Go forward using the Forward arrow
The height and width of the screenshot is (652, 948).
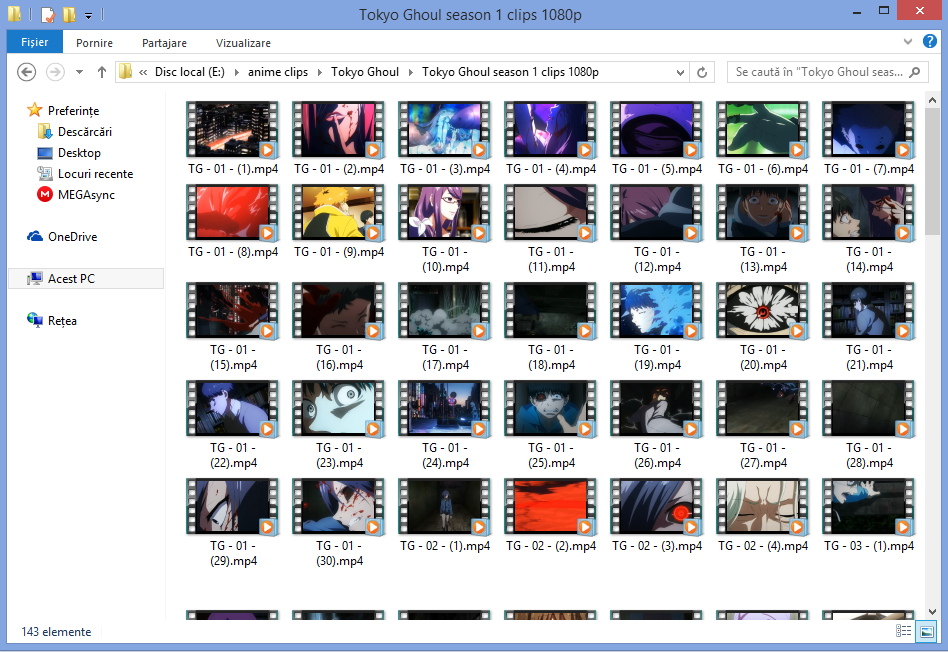(x=55, y=72)
